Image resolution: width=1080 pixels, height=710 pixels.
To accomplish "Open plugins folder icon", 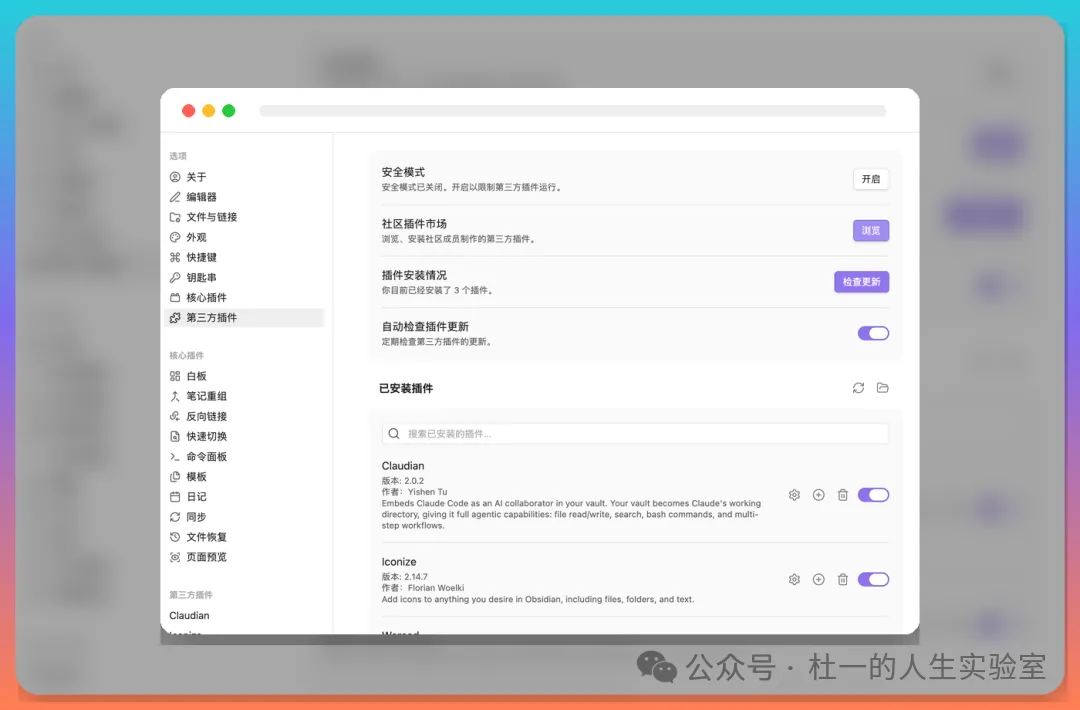I will 882,388.
